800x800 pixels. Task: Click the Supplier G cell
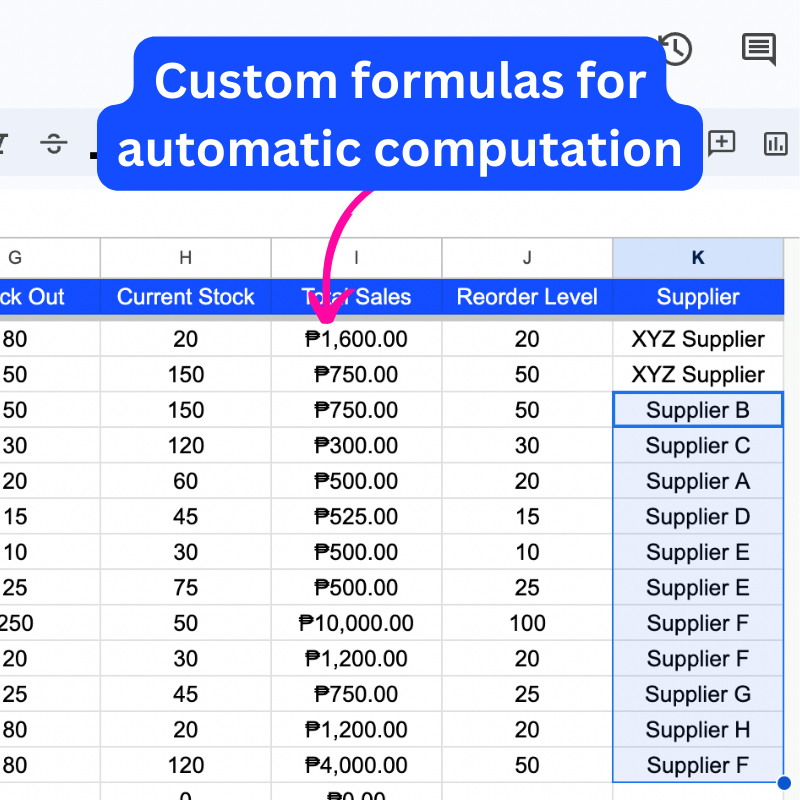697,694
